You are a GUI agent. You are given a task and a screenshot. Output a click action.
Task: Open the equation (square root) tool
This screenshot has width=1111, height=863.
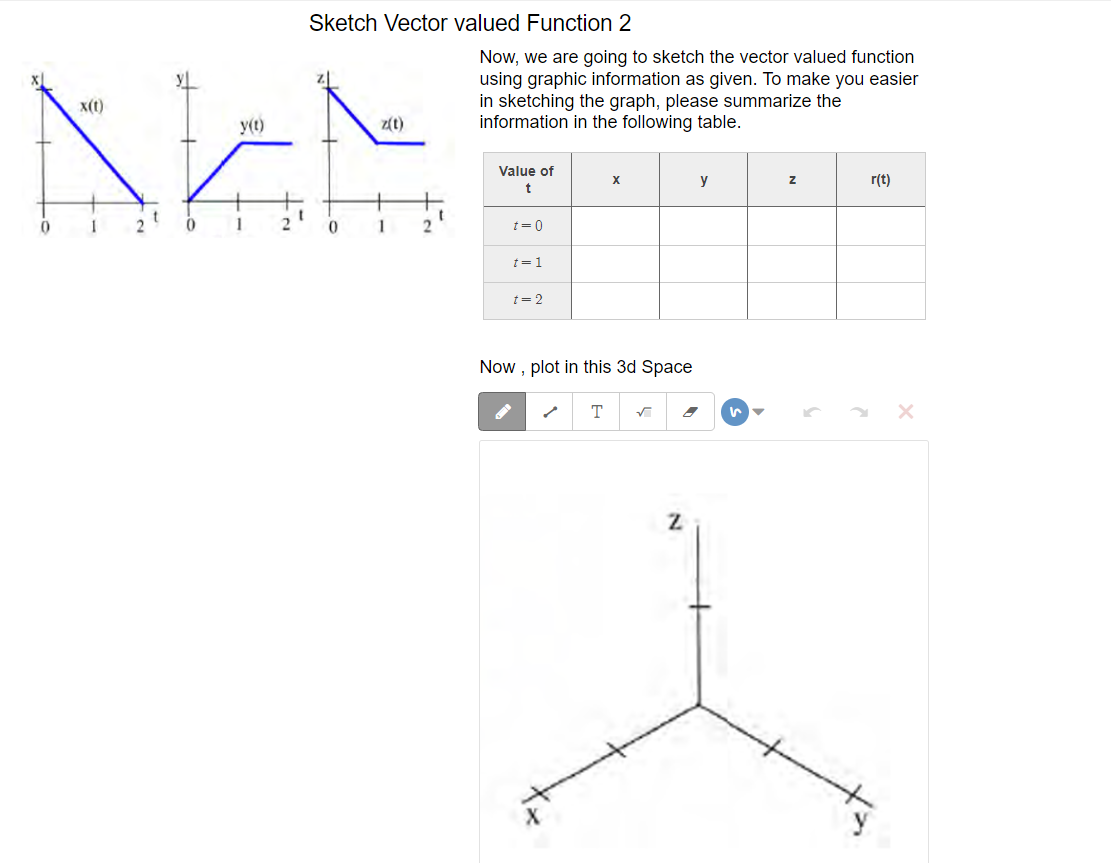[642, 411]
